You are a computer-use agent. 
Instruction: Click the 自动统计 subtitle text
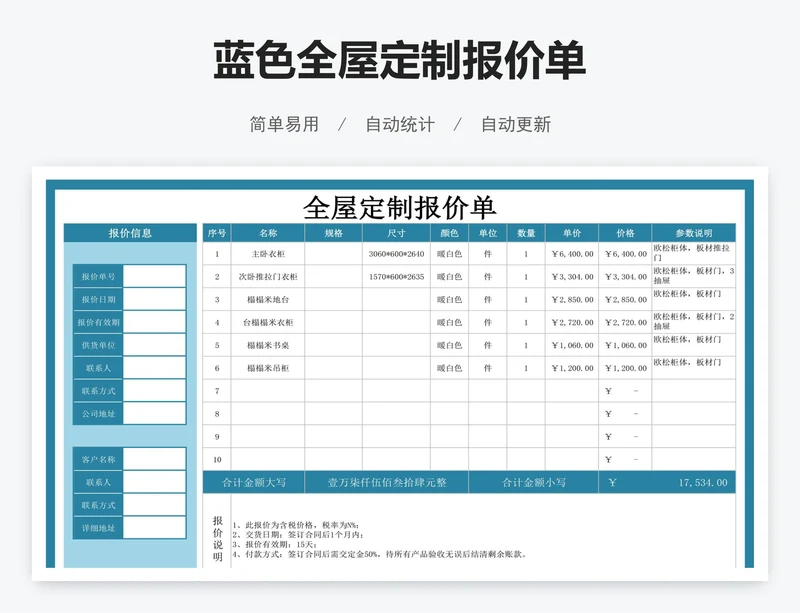[400, 125]
